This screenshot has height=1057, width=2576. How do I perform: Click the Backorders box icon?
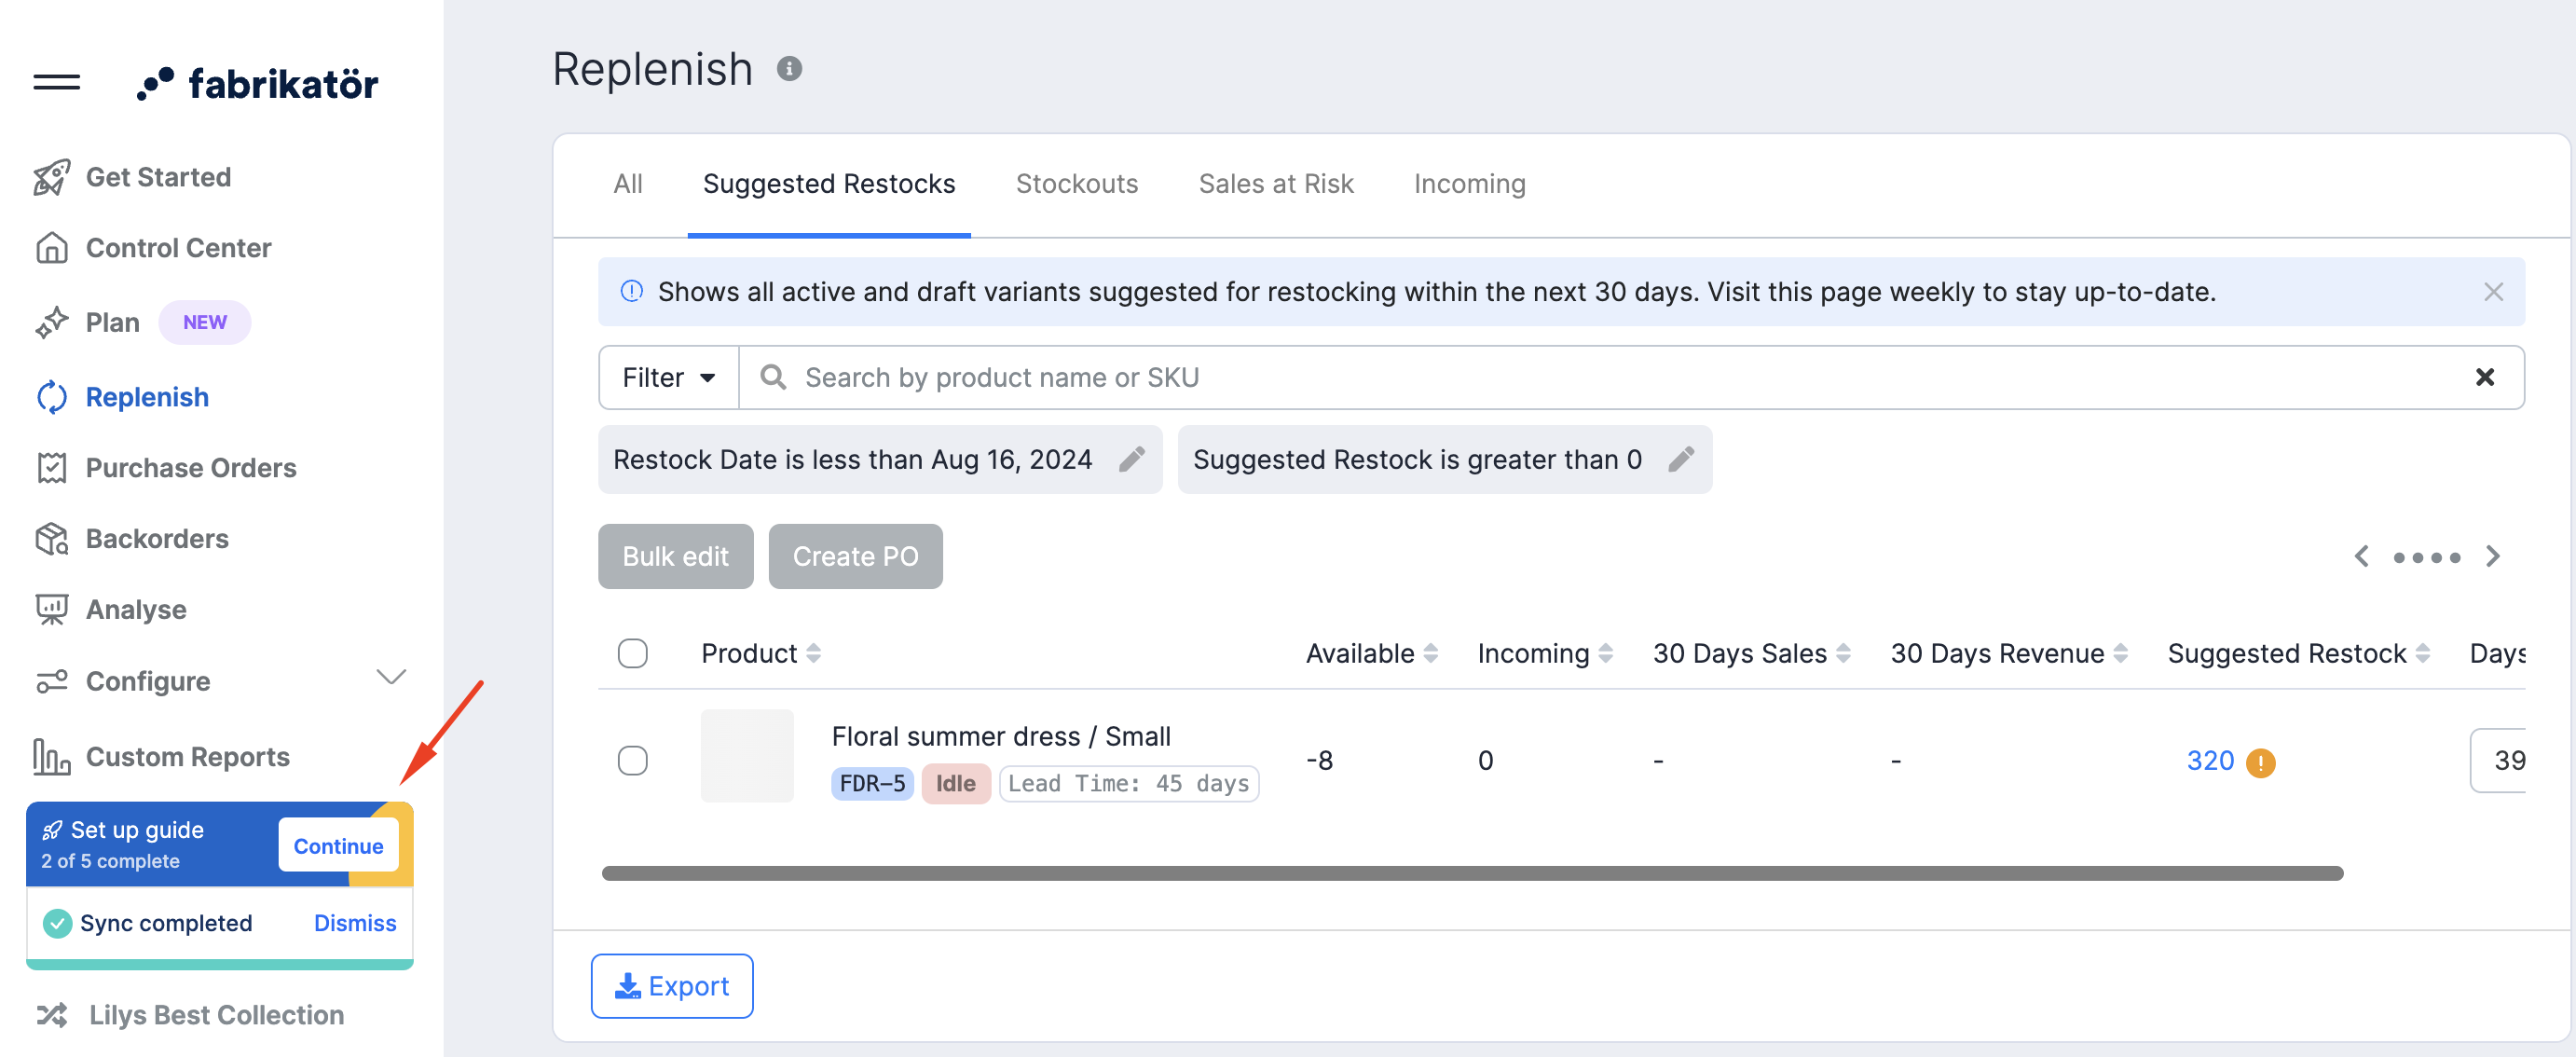pyautogui.click(x=52, y=538)
